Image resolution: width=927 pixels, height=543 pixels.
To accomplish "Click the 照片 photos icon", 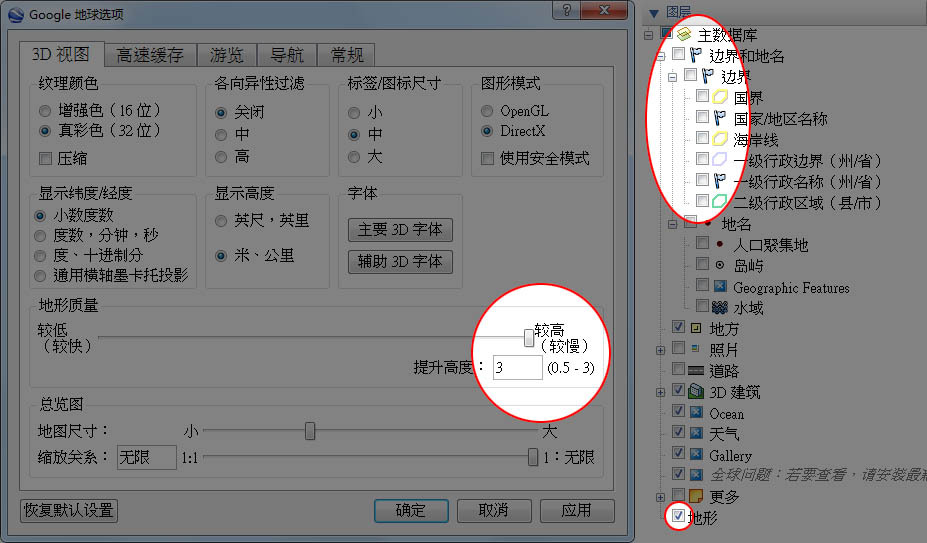I will (696, 349).
